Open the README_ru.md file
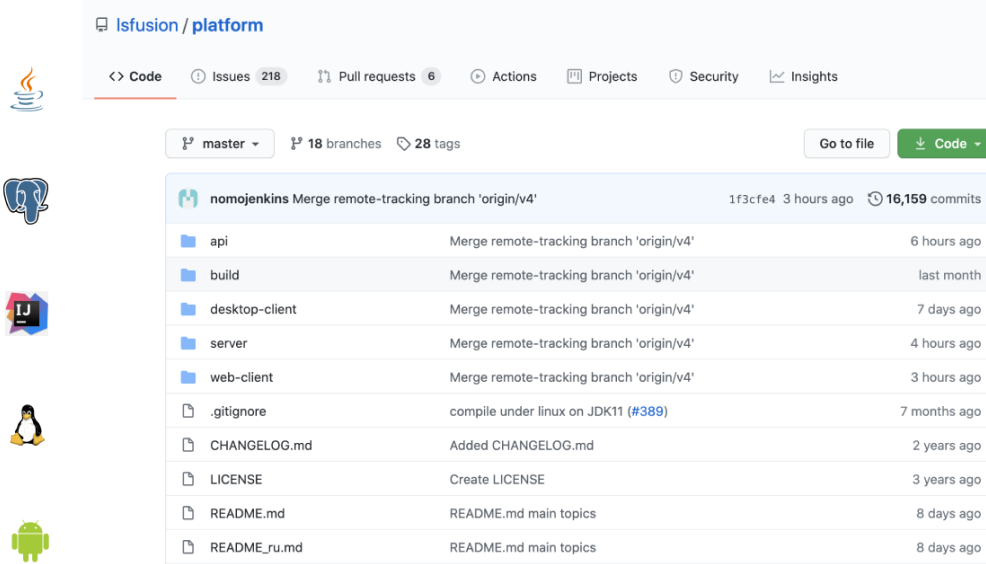 point(256,547)
